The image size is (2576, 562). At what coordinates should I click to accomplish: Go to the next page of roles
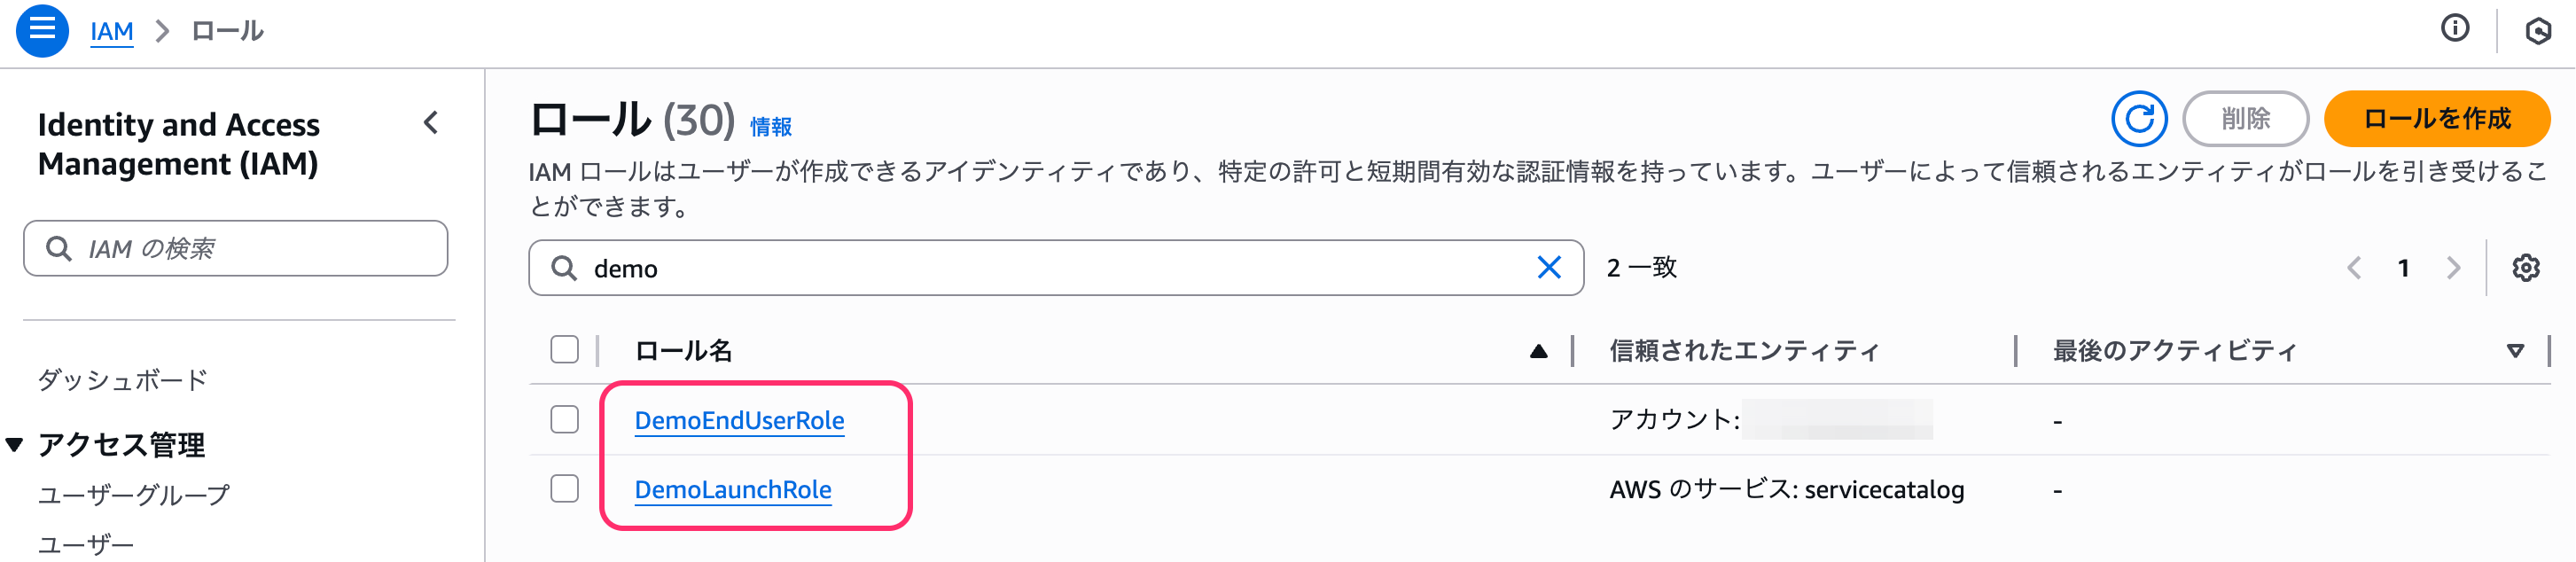pos(2455,268)
